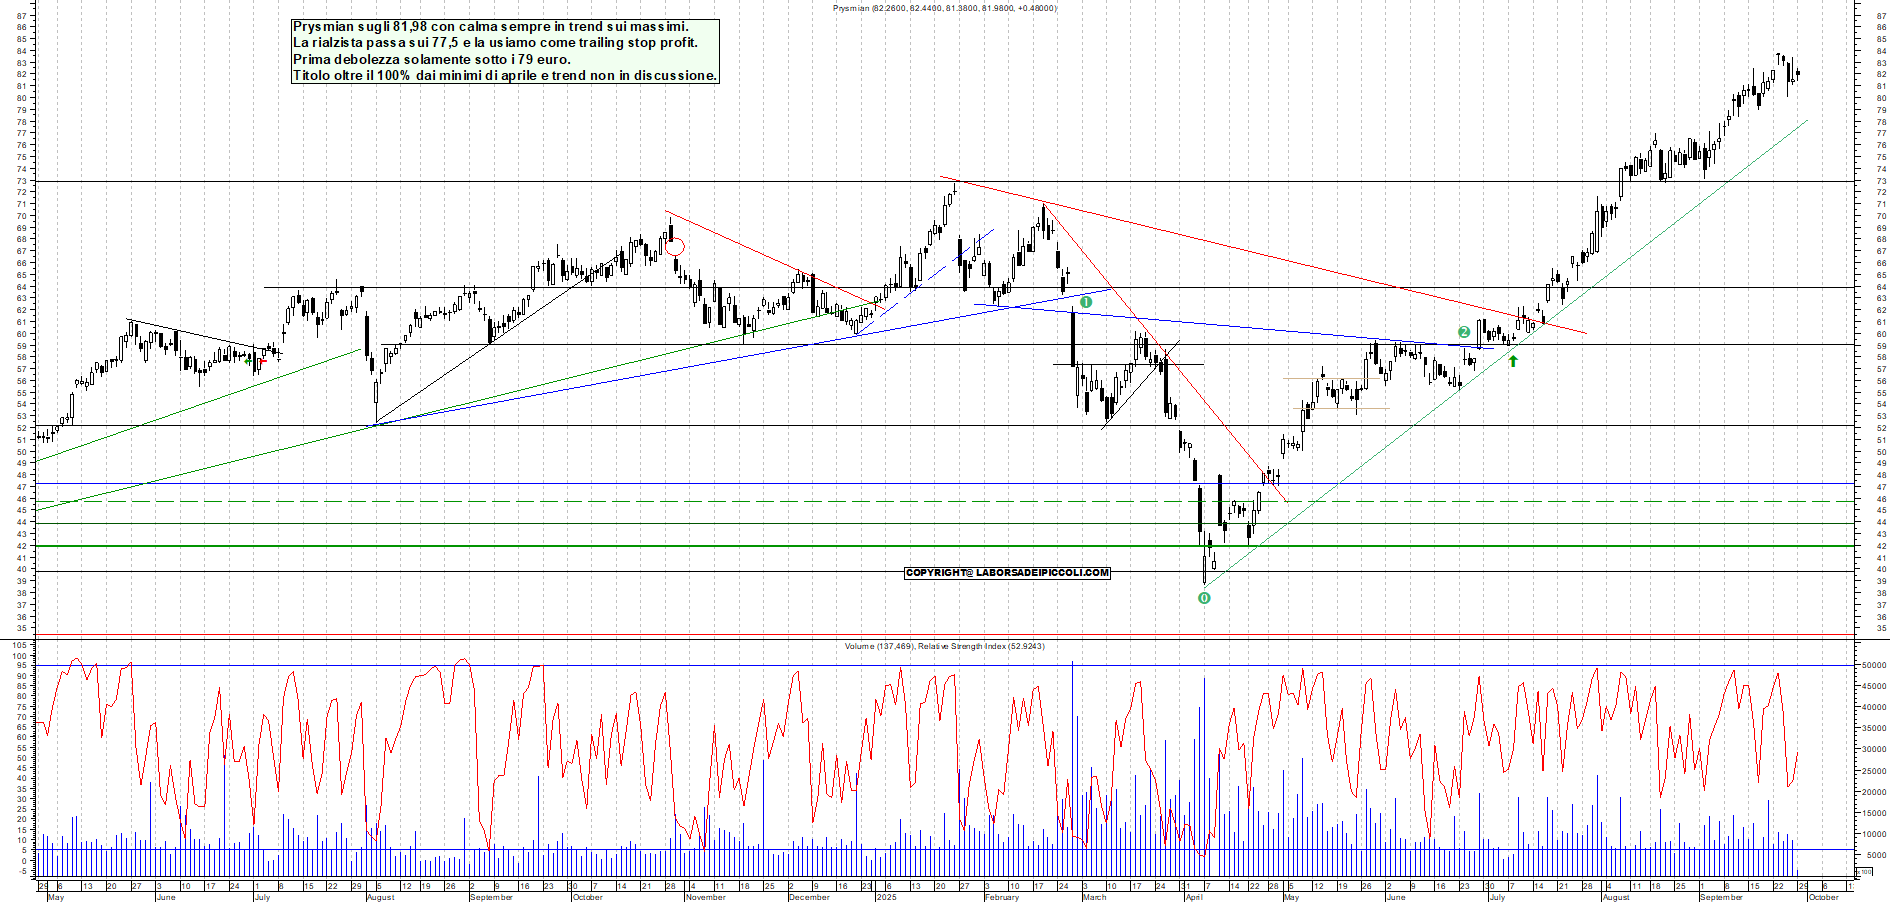1890x902 pixels.
Task: Click the Italian commentary text box
Action: (504, 51)
